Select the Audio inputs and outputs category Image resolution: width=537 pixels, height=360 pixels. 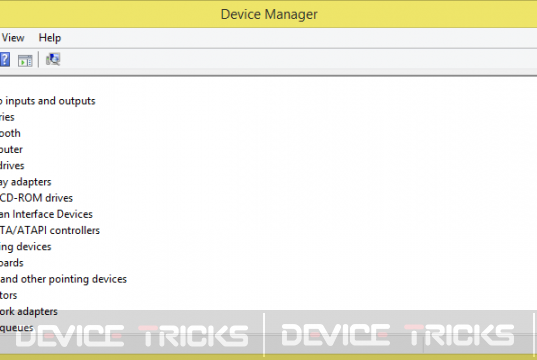(x=48, y=101)
